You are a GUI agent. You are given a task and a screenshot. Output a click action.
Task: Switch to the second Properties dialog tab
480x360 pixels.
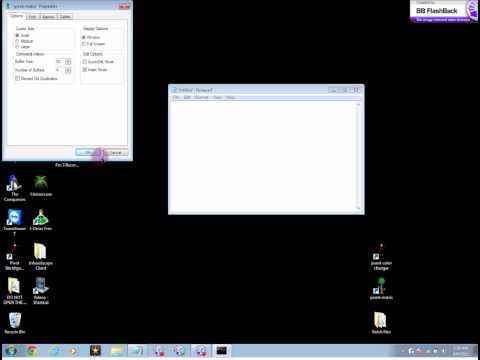coord(32,17)
